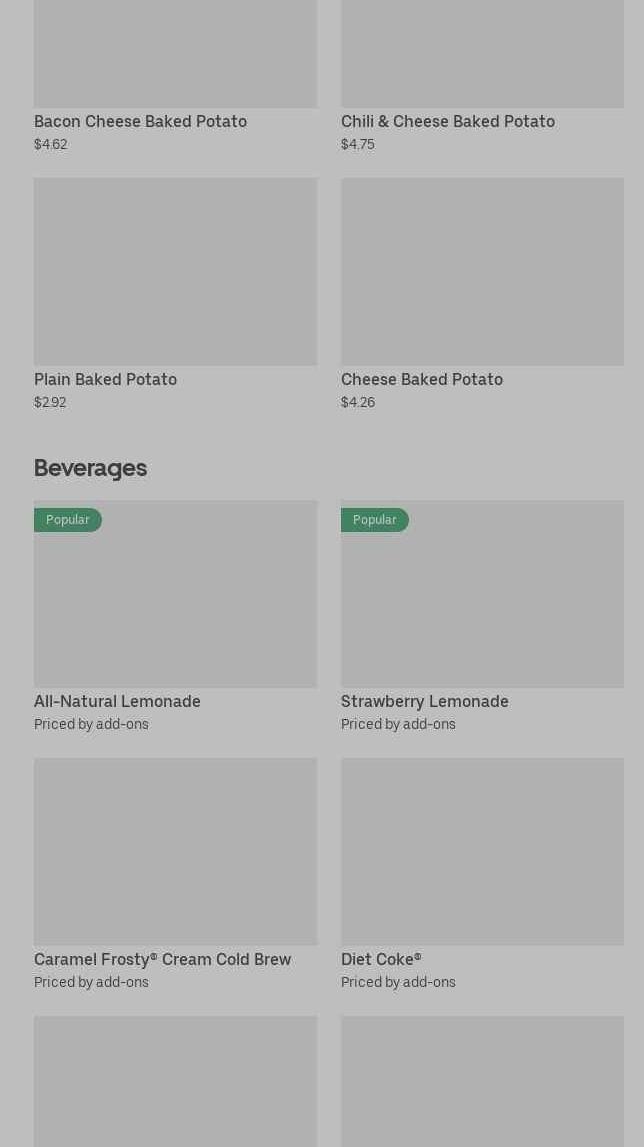Screen dimensions: 644x1147
Task: View the Caramel Frosty Cream Cold Brew photo
Action: coord(175,851)
